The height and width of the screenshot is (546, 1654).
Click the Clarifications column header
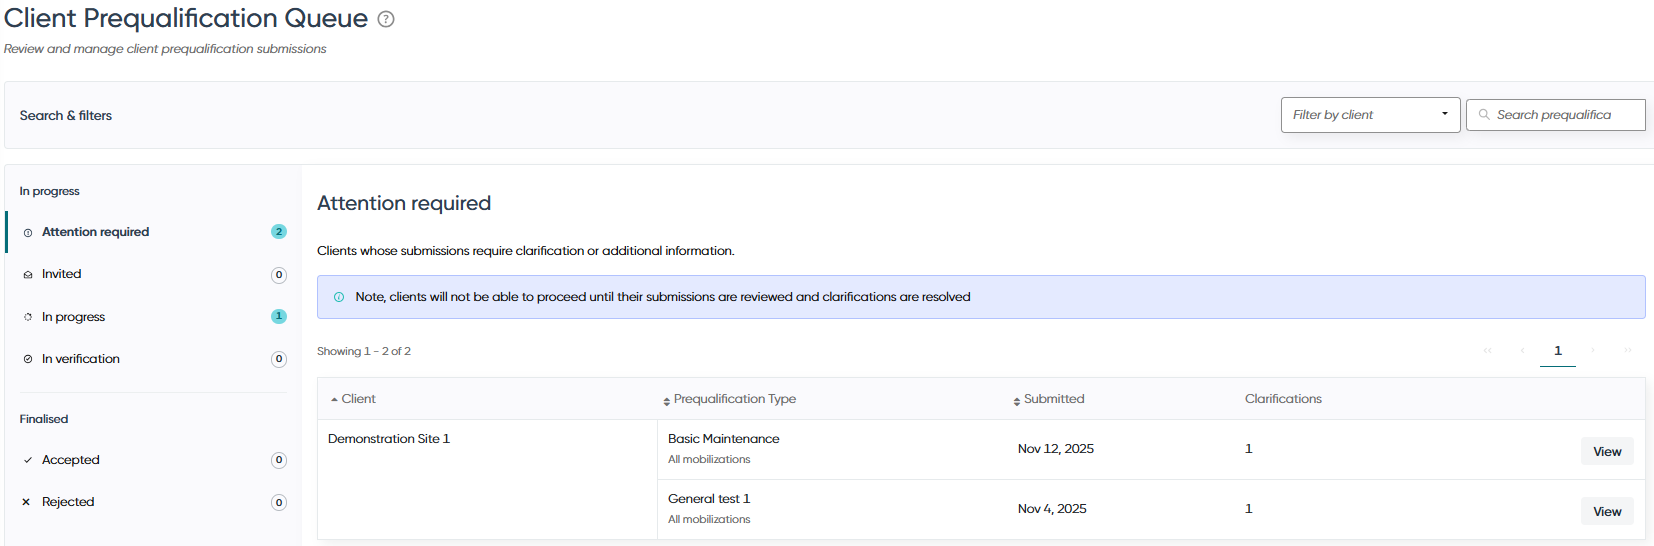click(x=1283, y=399)
